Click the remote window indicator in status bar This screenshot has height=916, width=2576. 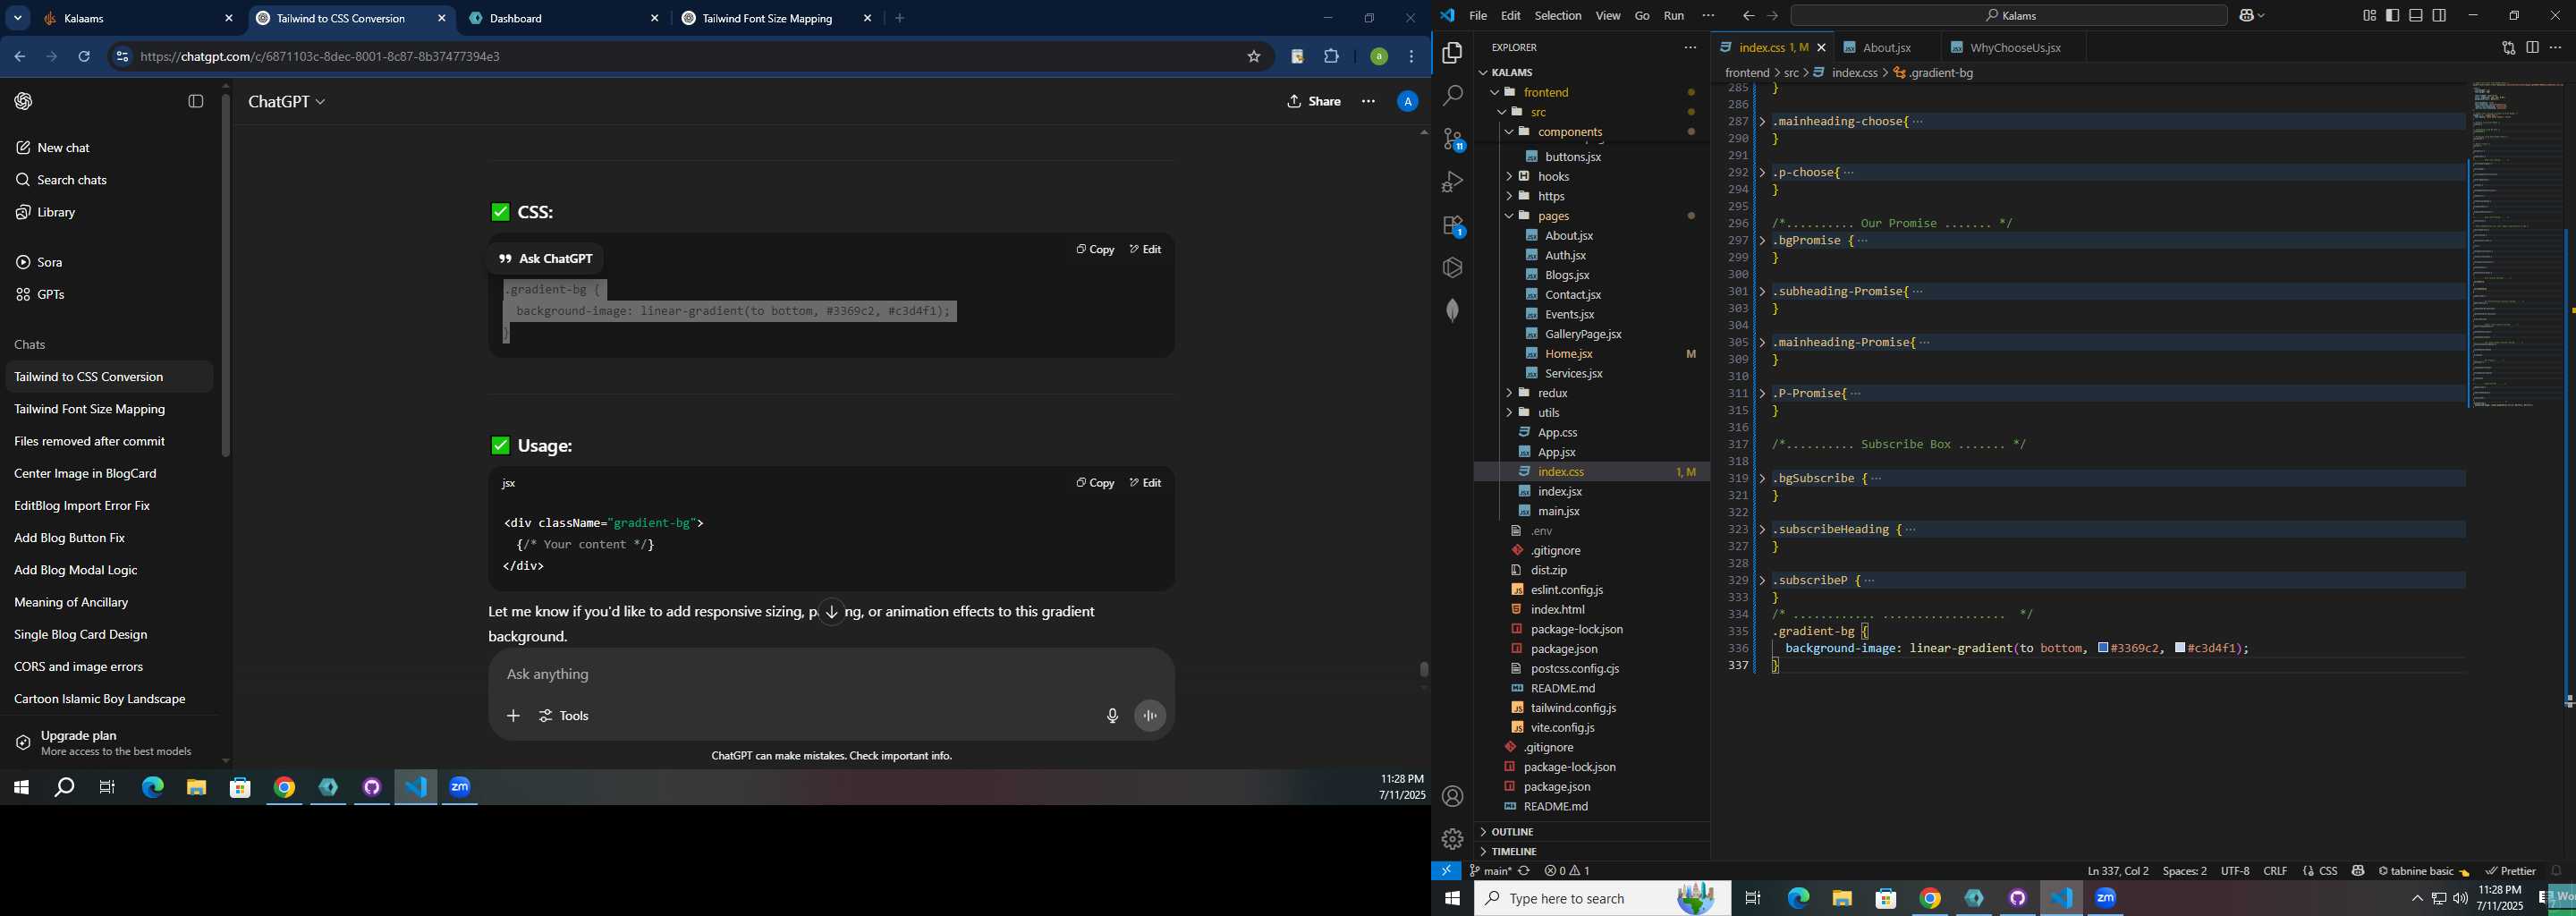point(1446,871)
